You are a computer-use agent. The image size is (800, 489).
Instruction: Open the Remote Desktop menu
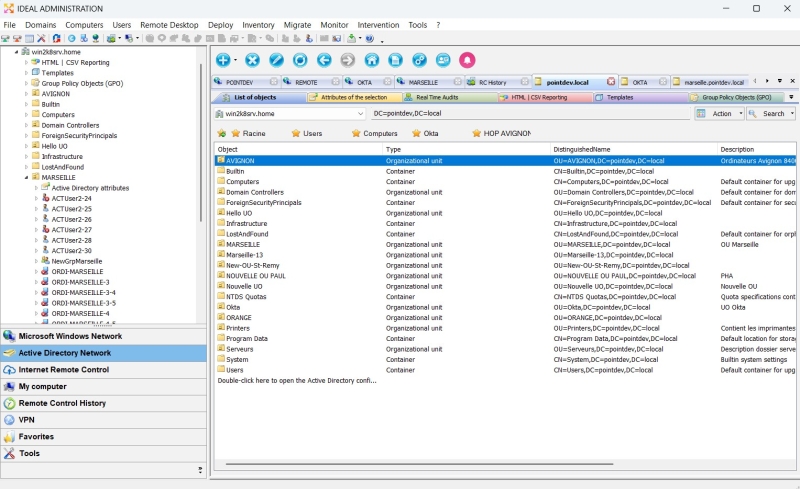pos(168,24)
